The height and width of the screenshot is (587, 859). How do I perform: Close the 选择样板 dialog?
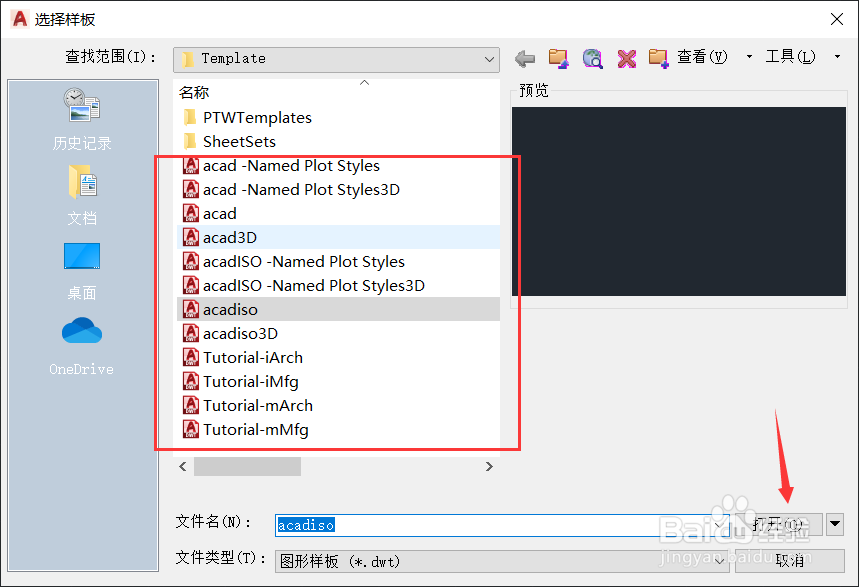(837, 19)
